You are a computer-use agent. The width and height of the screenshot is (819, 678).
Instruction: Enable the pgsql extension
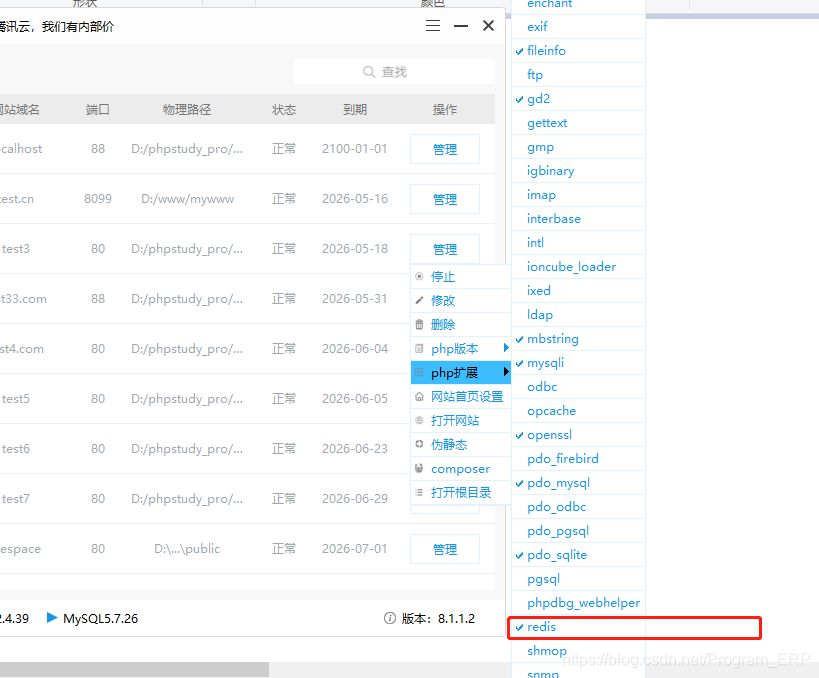point(578,579)
